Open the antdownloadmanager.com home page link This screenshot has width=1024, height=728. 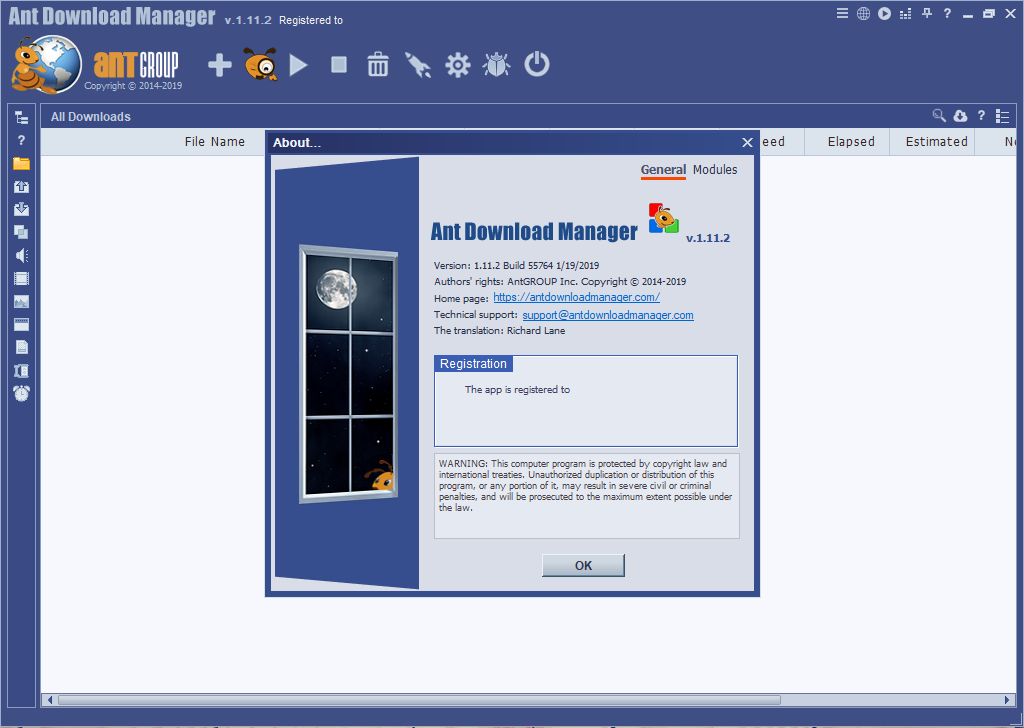pos(577,297)
